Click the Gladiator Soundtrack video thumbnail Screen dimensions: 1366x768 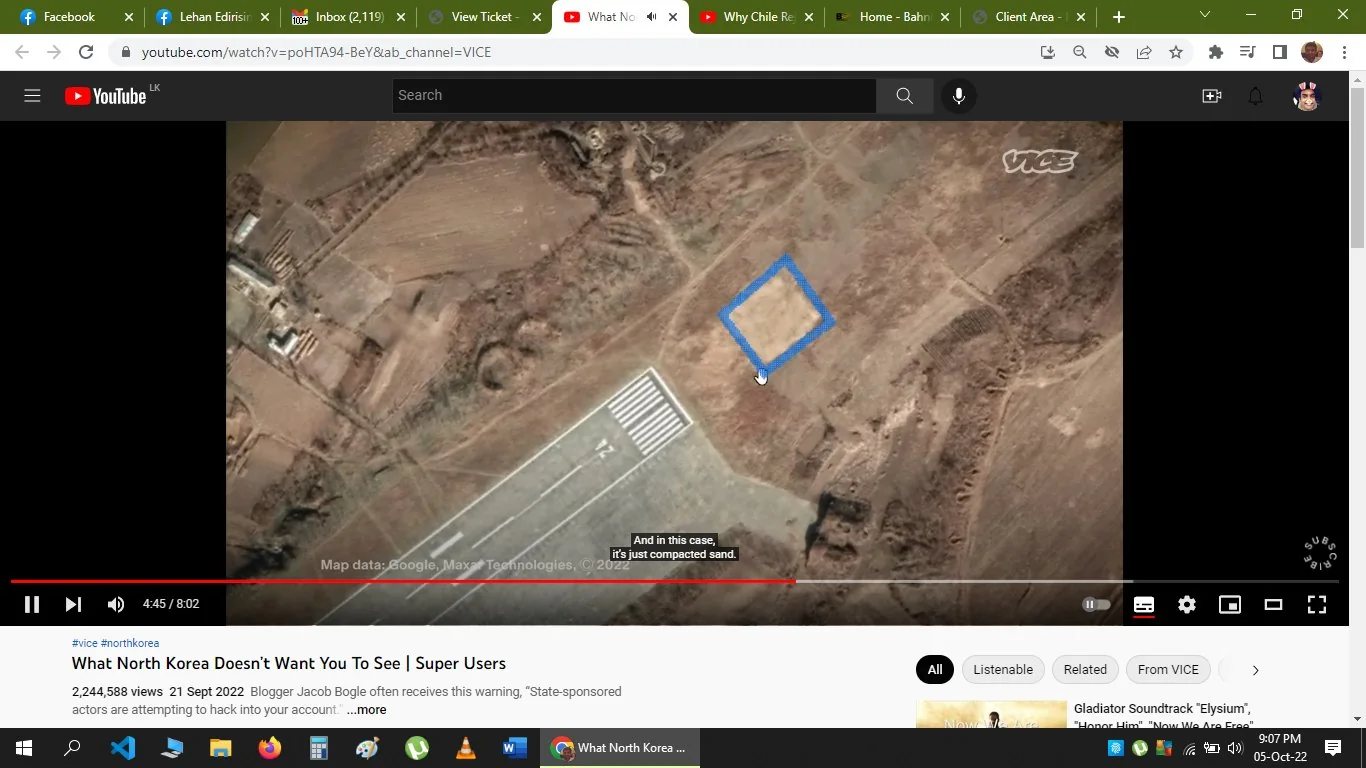[991, 714]
